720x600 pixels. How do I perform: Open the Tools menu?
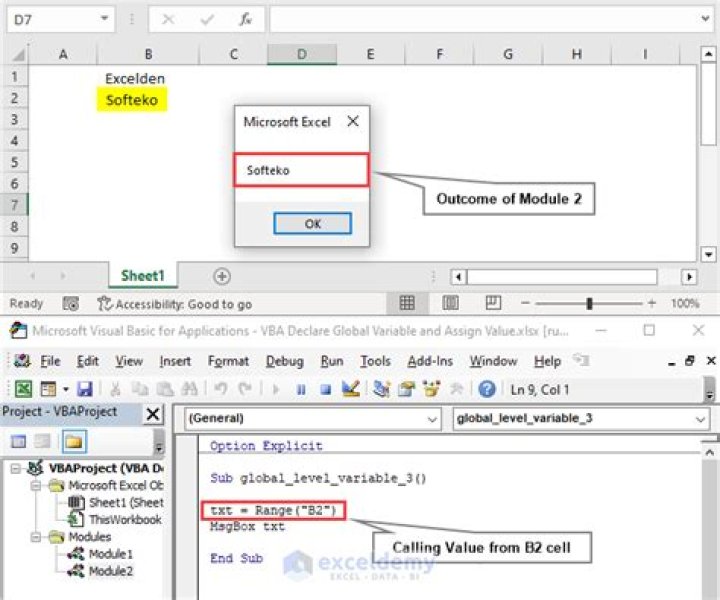point(375,361)
